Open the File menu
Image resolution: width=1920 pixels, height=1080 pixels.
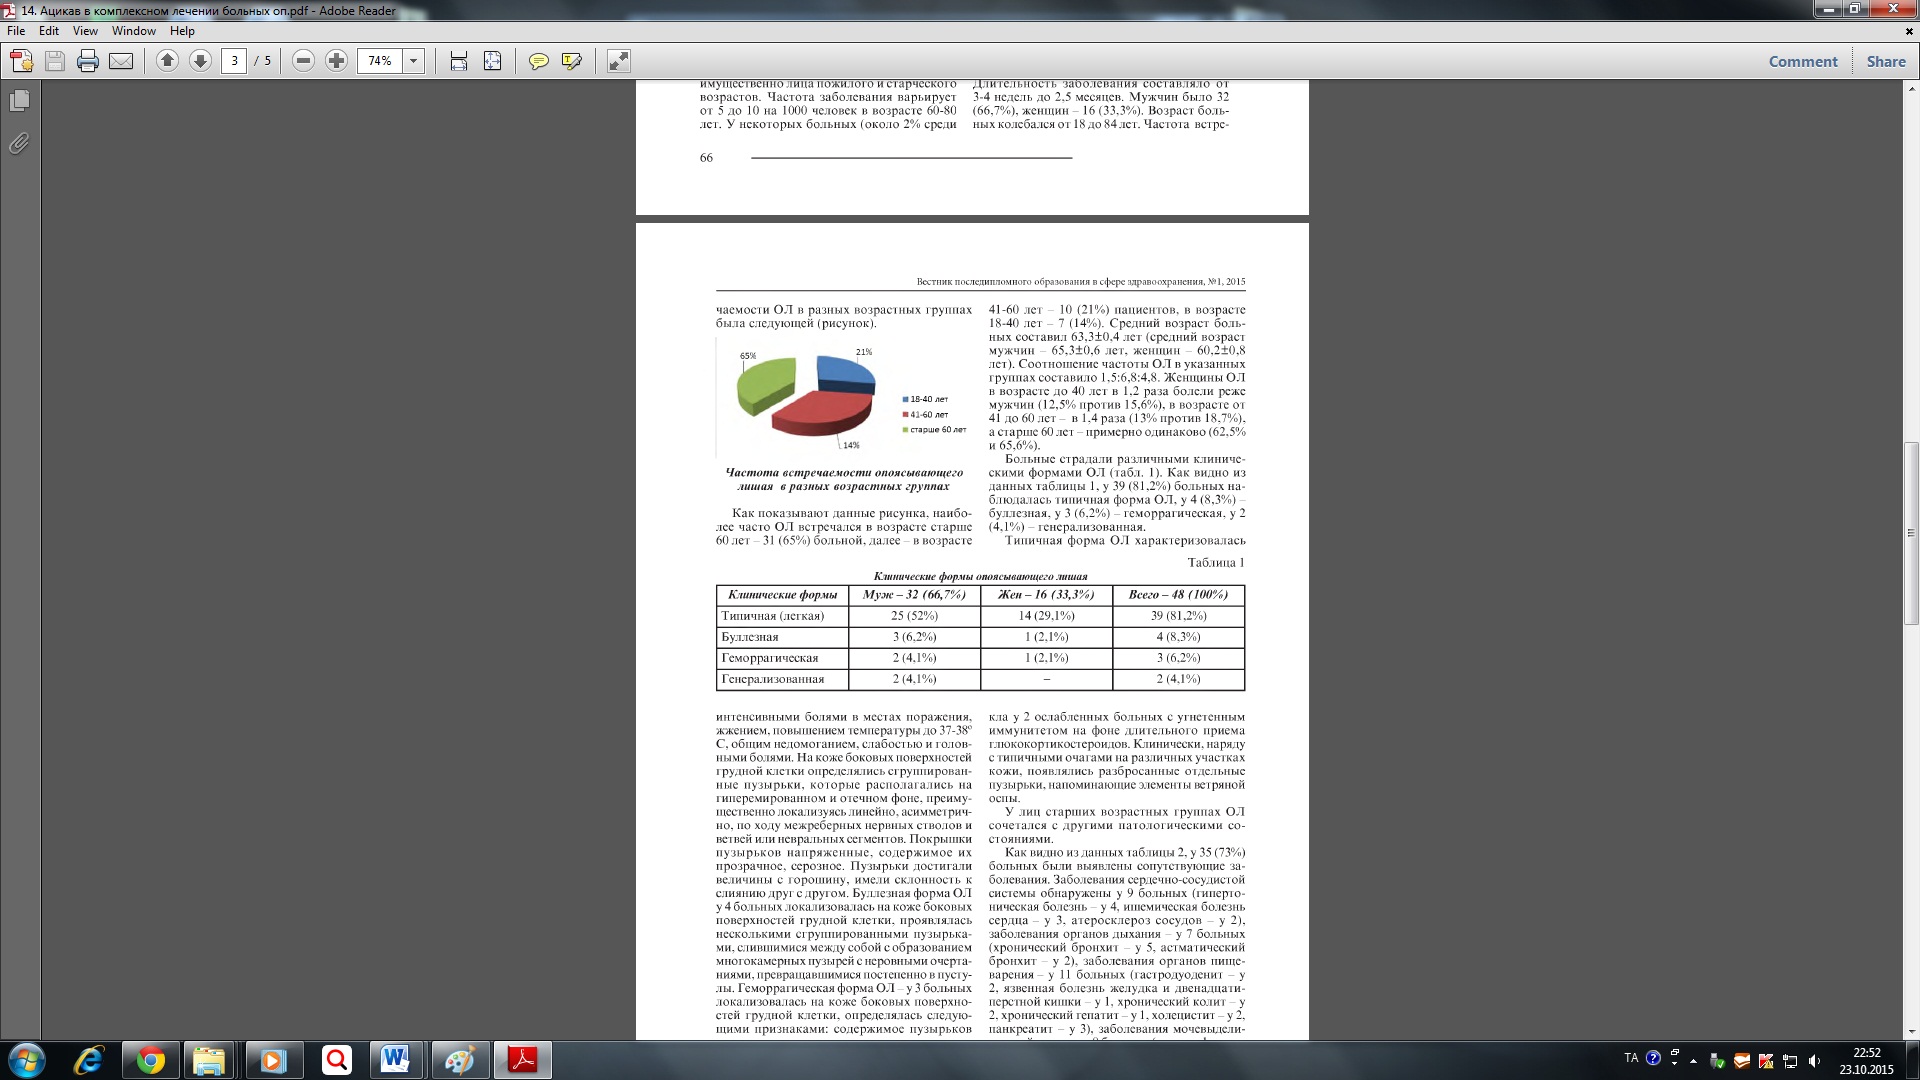(16, 31)
